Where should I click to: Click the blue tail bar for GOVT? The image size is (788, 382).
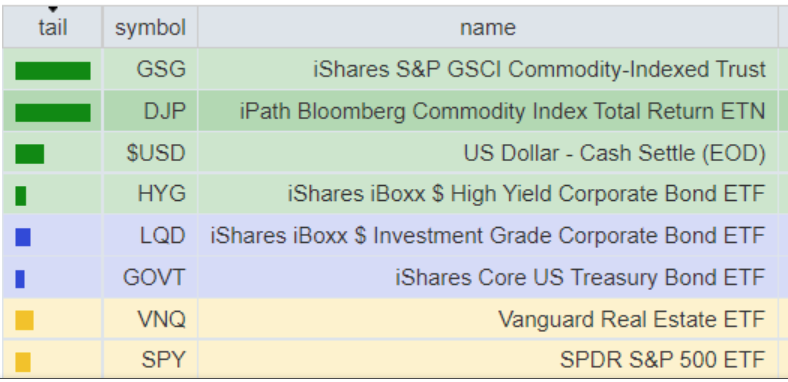pos(20,279)
